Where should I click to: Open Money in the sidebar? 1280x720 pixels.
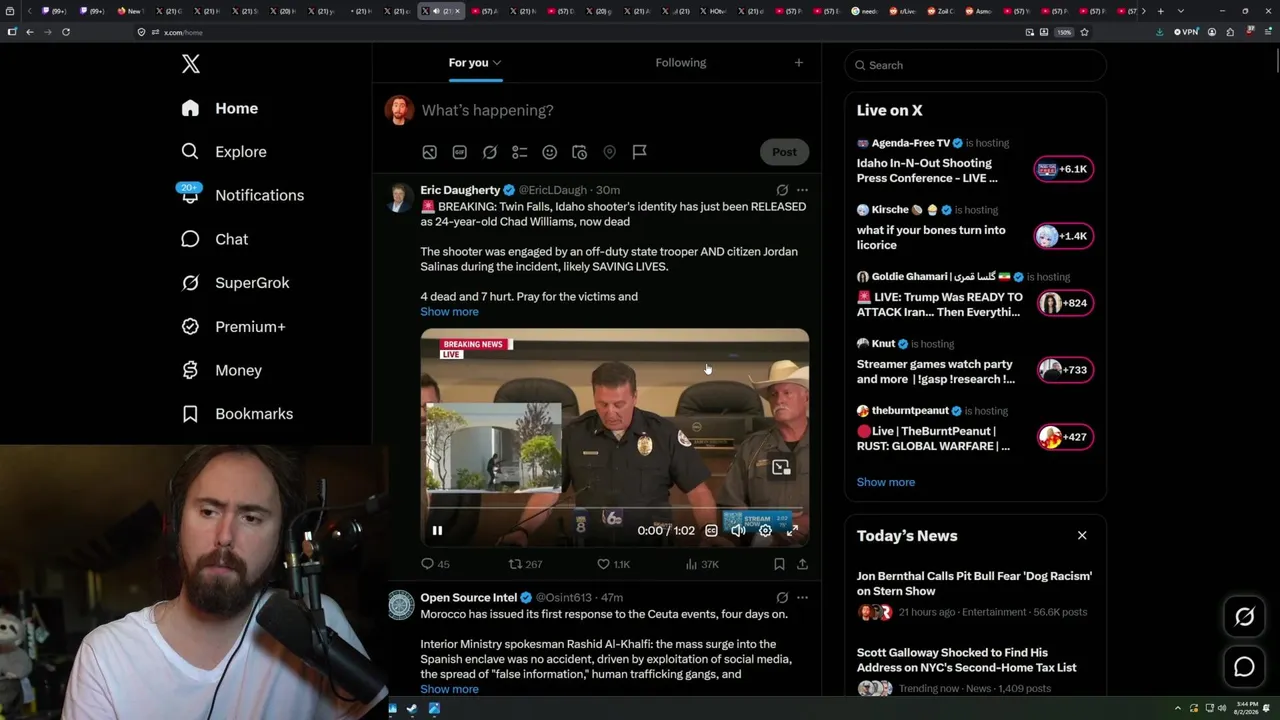pyautogui.click(x=221, y=370)
